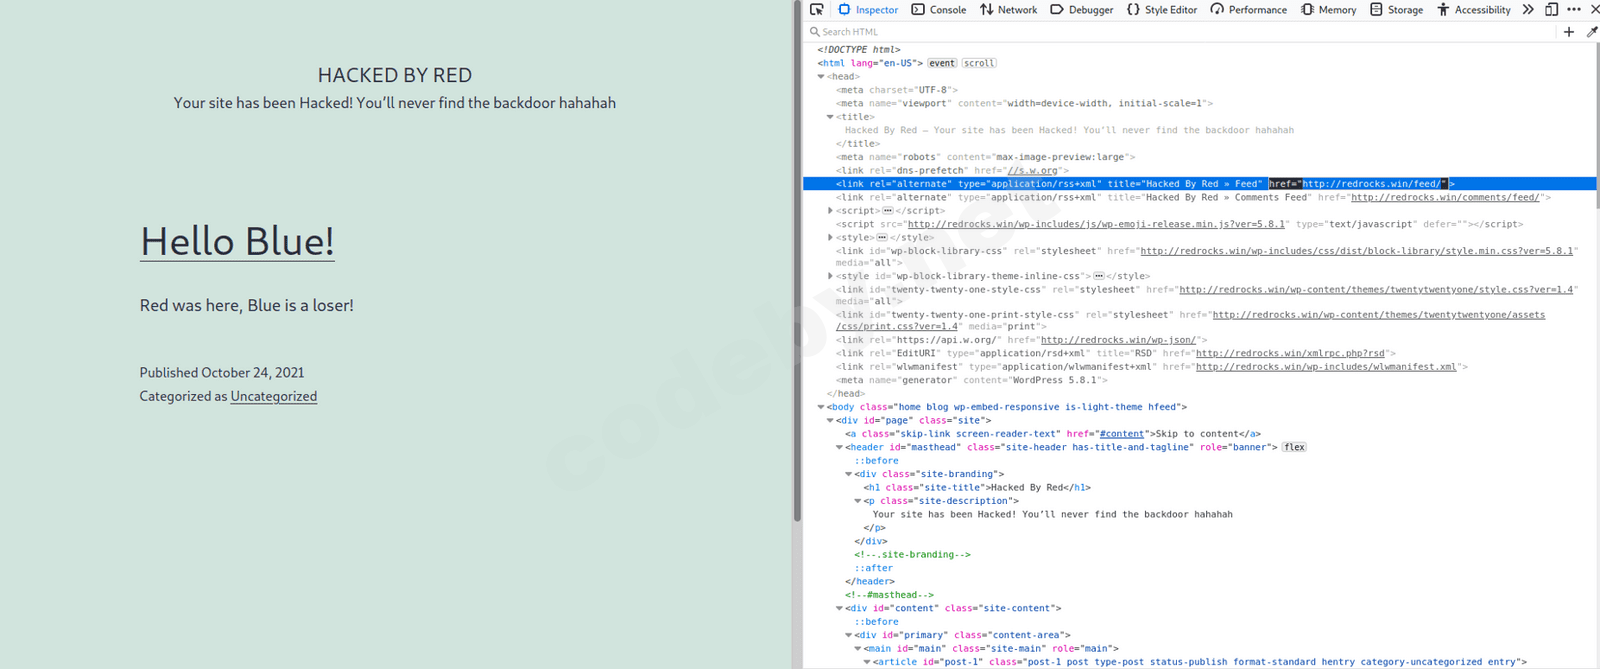Expand the wp-block-library-theme-inline-css style node
This screenshot has width=1600, height=669.
point(830,276)
